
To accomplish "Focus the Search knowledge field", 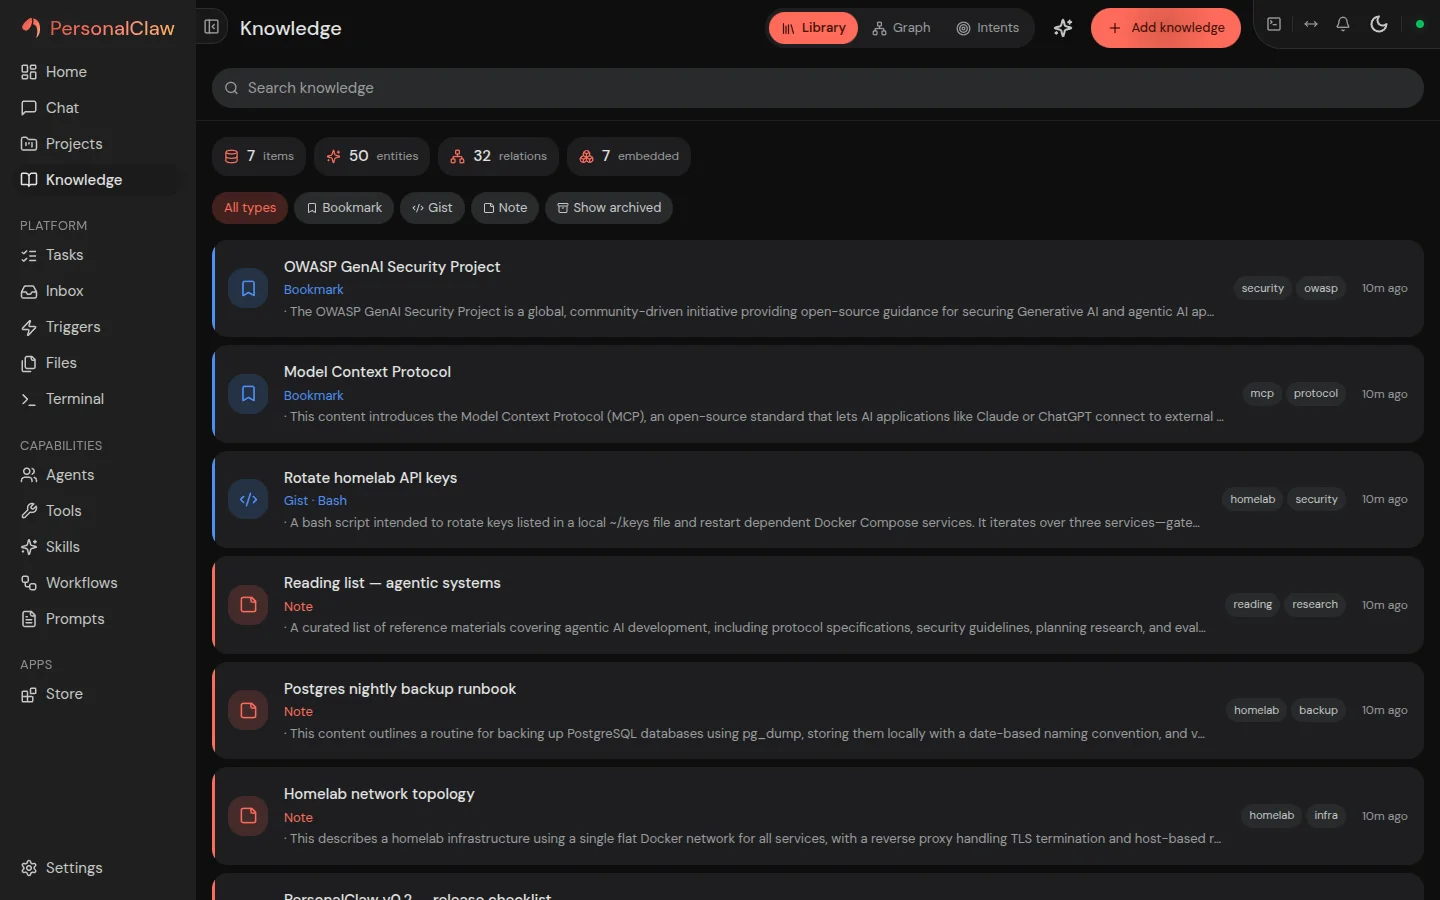I will click(x=817, y=88).
